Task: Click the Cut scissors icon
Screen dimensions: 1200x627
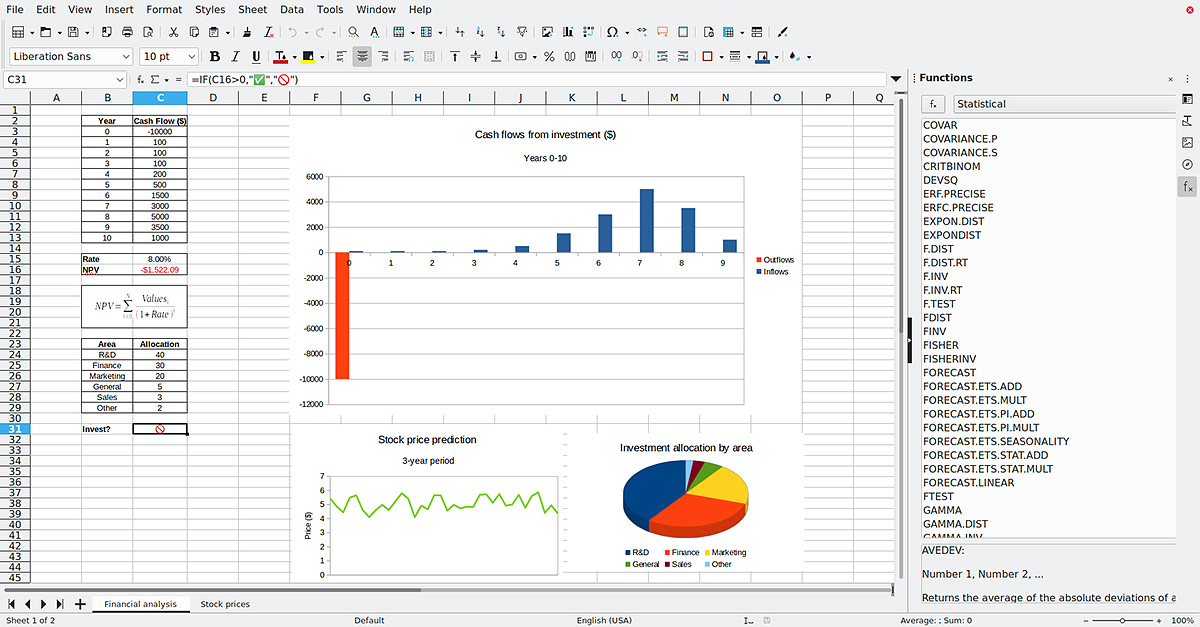Action: [x=174, y=32]
